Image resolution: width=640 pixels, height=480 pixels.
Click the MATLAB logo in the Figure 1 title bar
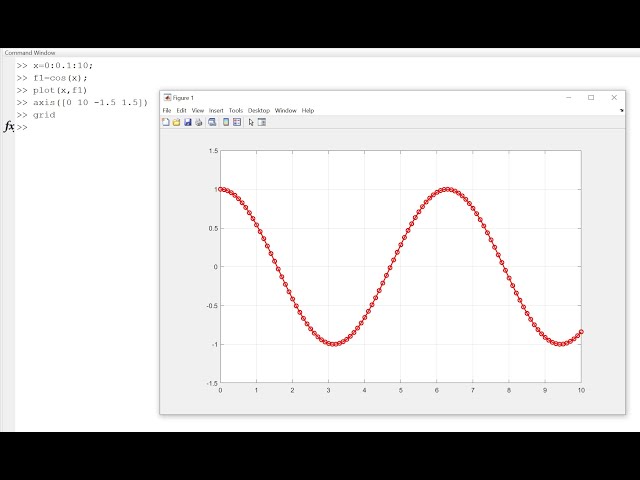[167, 98]
